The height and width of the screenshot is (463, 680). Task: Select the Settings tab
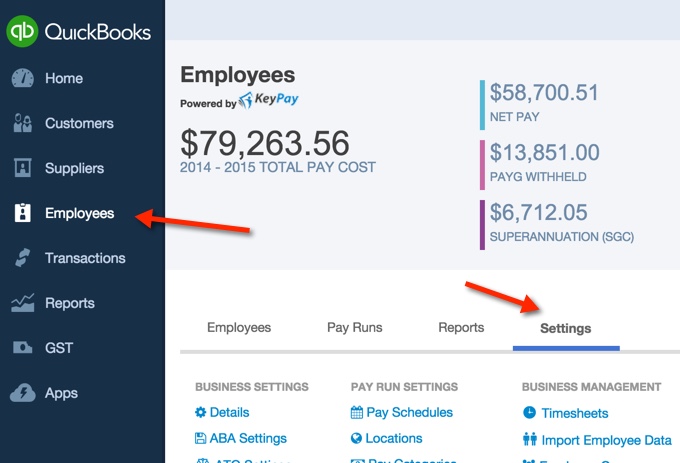[566, 328]
